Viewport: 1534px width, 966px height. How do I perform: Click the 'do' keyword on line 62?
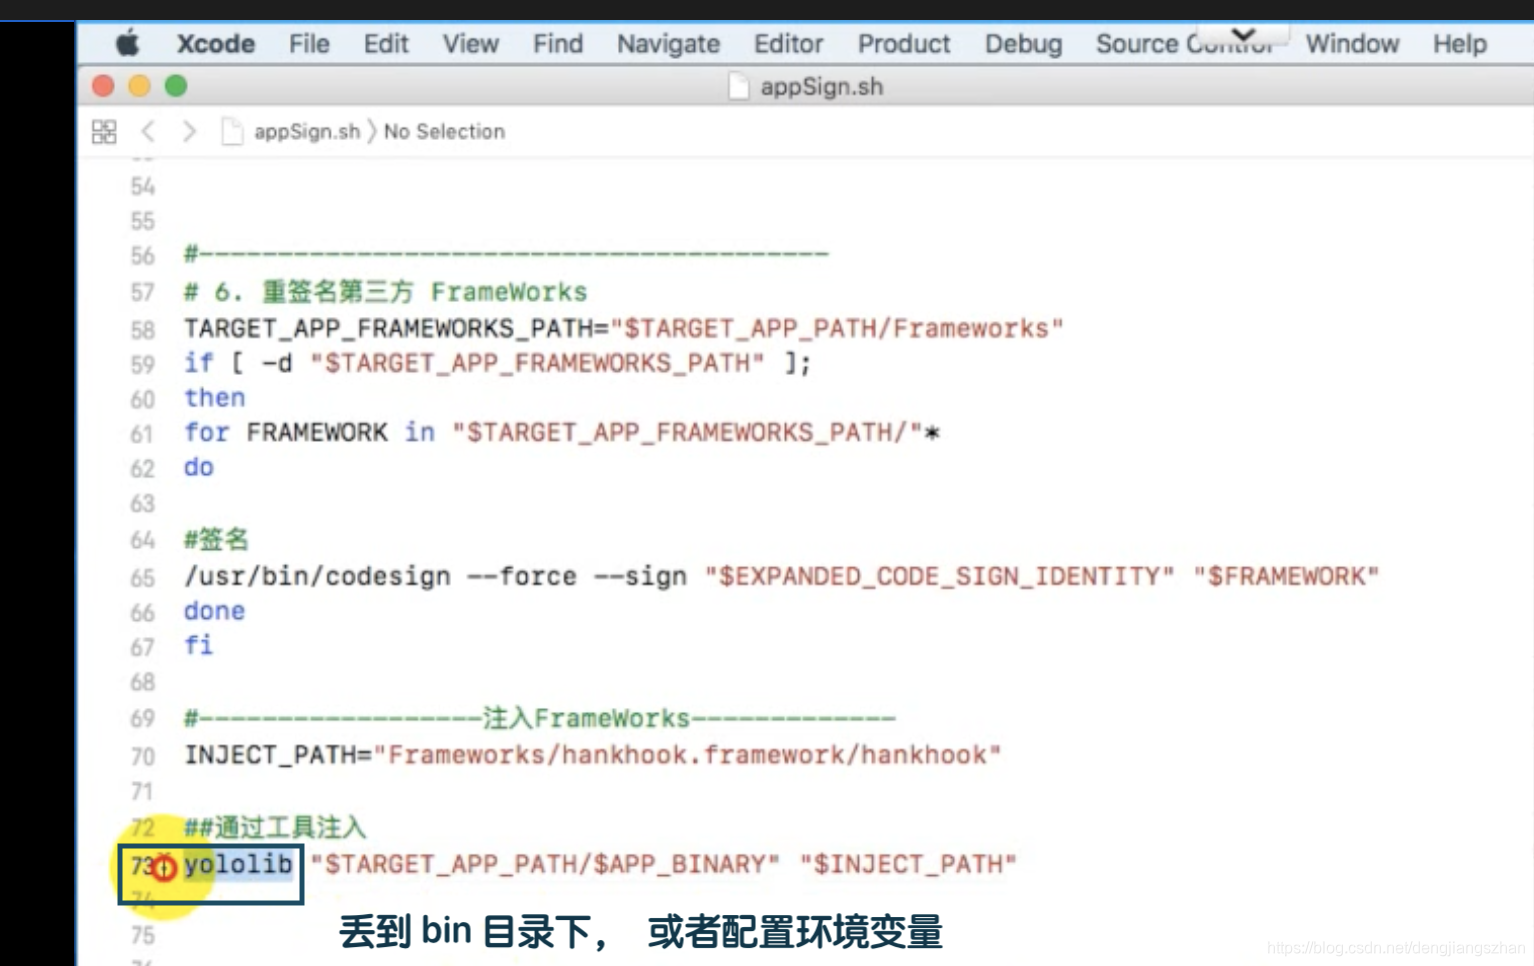click(198, 467)
